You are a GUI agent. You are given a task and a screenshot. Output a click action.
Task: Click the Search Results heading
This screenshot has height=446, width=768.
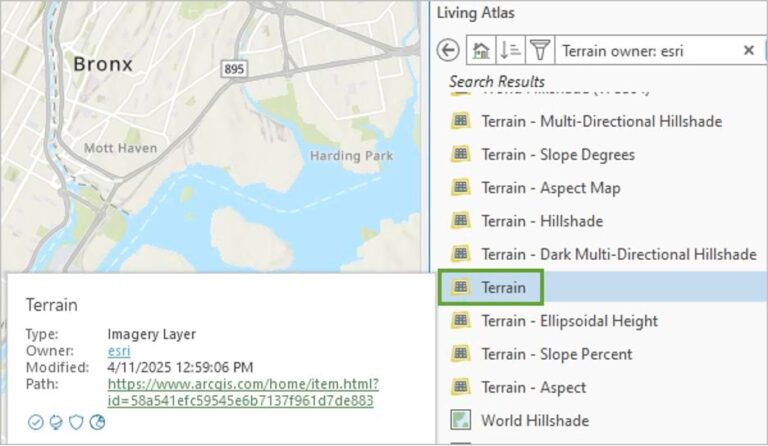[497, 81]
